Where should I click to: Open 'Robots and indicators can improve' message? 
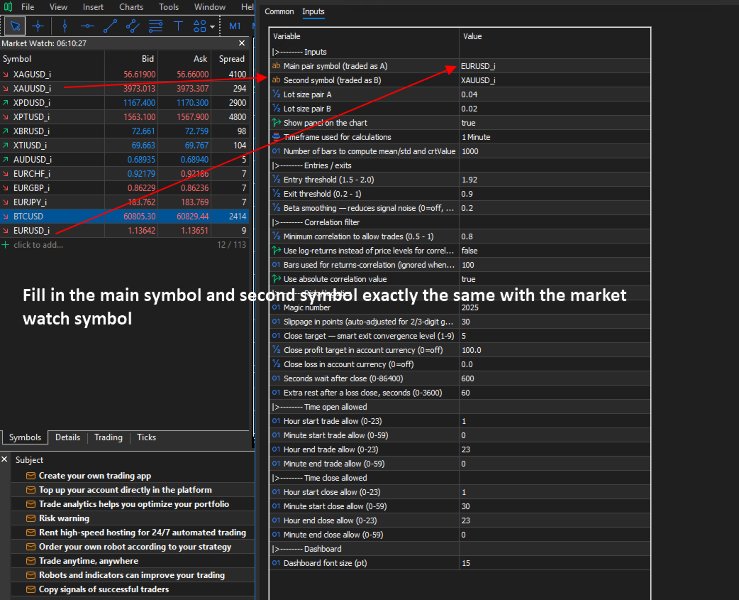point(132,575)
